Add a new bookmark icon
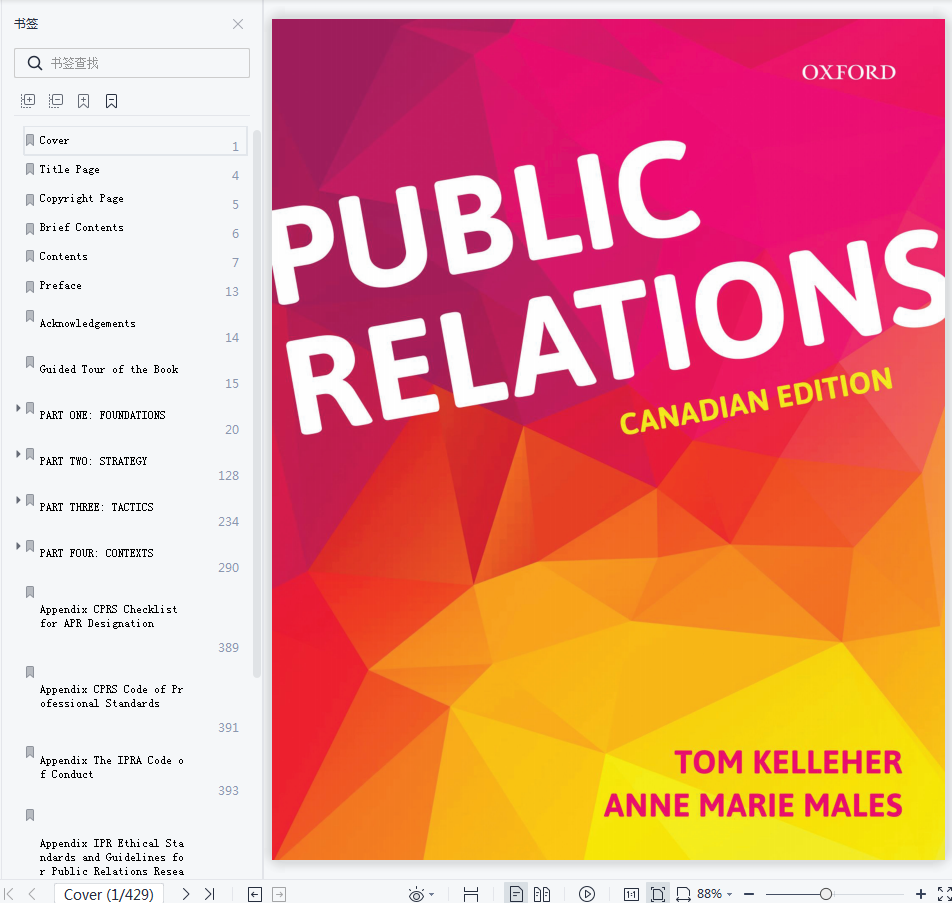 tap(84, 101)
